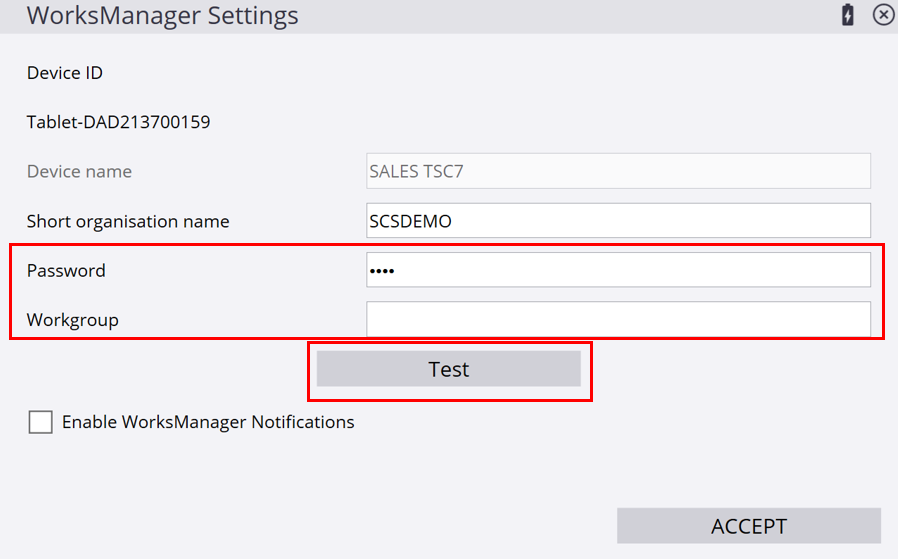Click the masked password dots
The width and height of the screenshot is (898, 559).
pyautogui.click(x=382, y=271)
